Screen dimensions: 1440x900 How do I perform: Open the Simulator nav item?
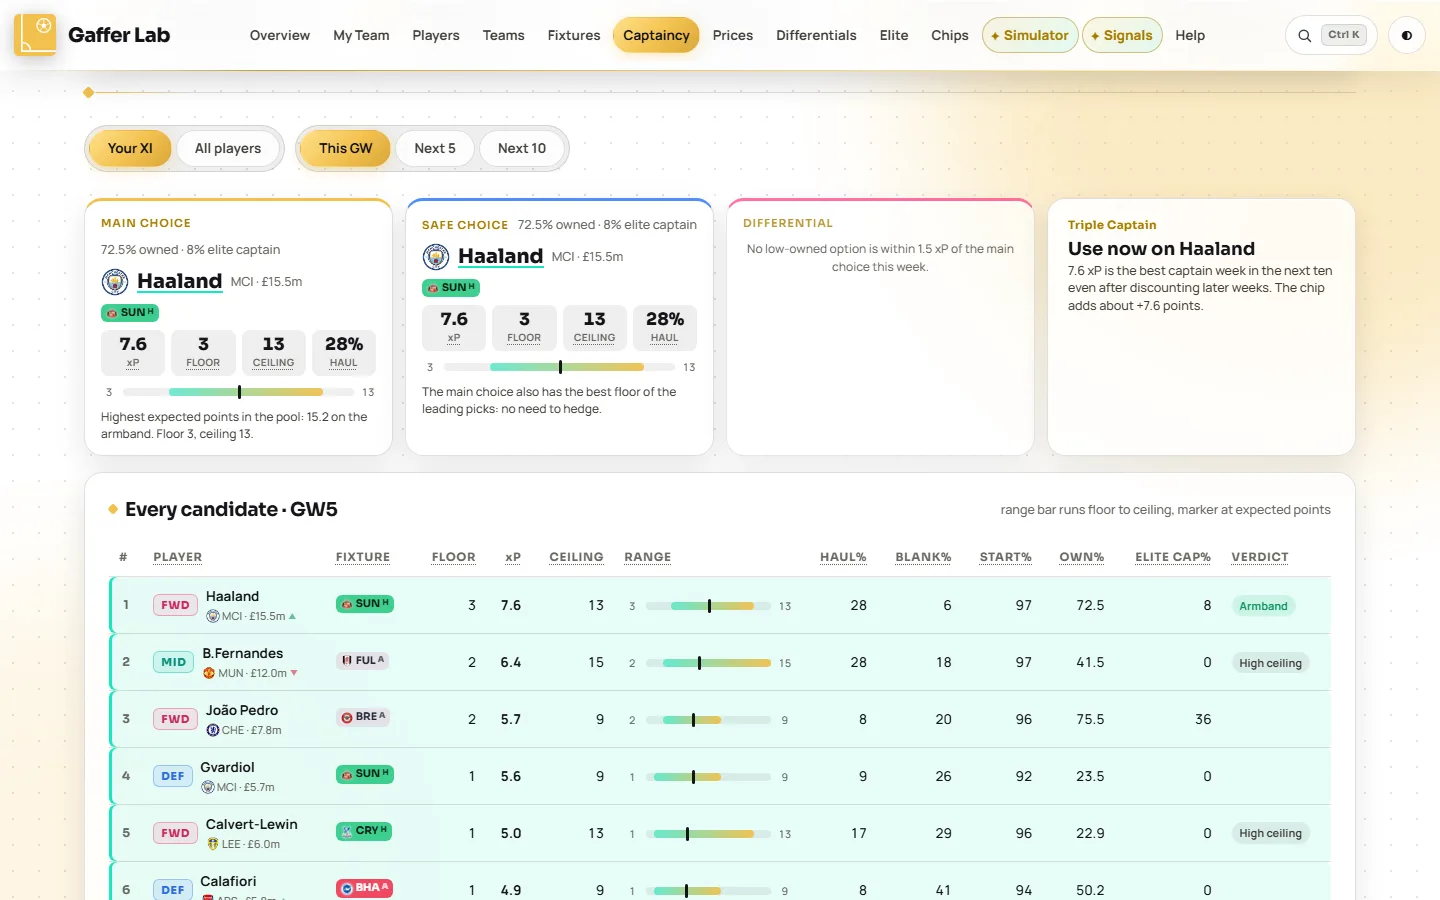pyautogui.click(x=1030, y=35)
